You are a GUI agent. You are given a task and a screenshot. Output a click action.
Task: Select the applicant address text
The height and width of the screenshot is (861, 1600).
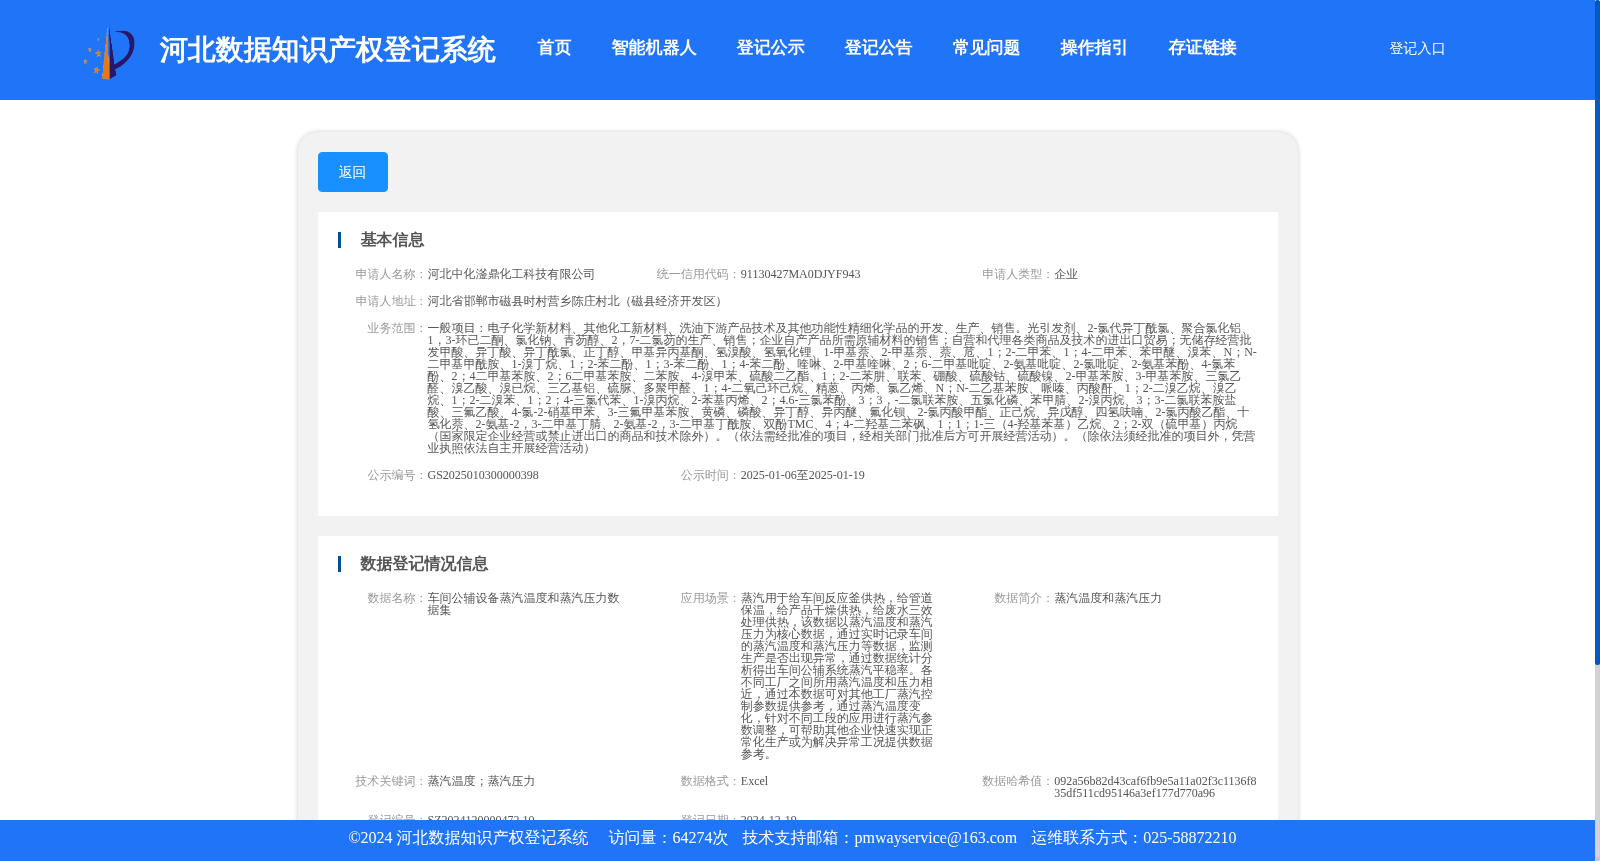[x=577, y=301]
